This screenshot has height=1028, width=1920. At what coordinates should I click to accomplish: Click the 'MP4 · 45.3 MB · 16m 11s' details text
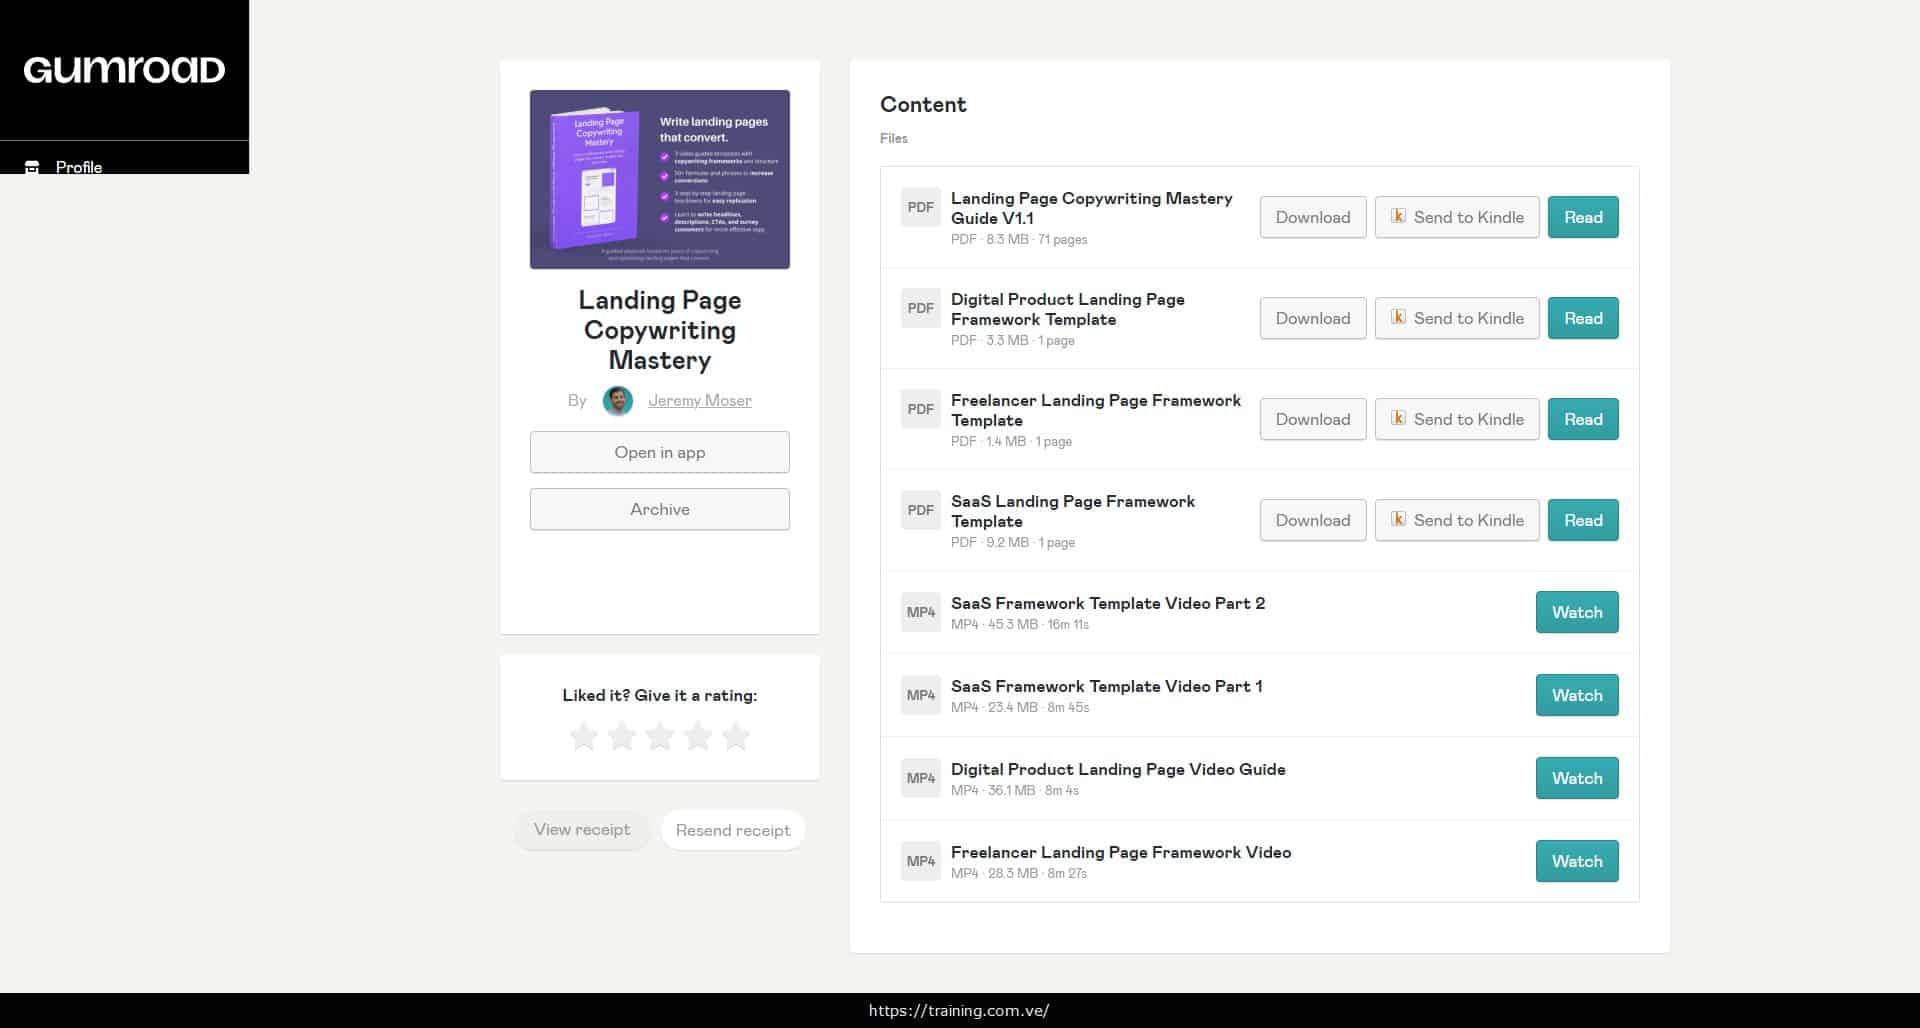pos(1020,624)
